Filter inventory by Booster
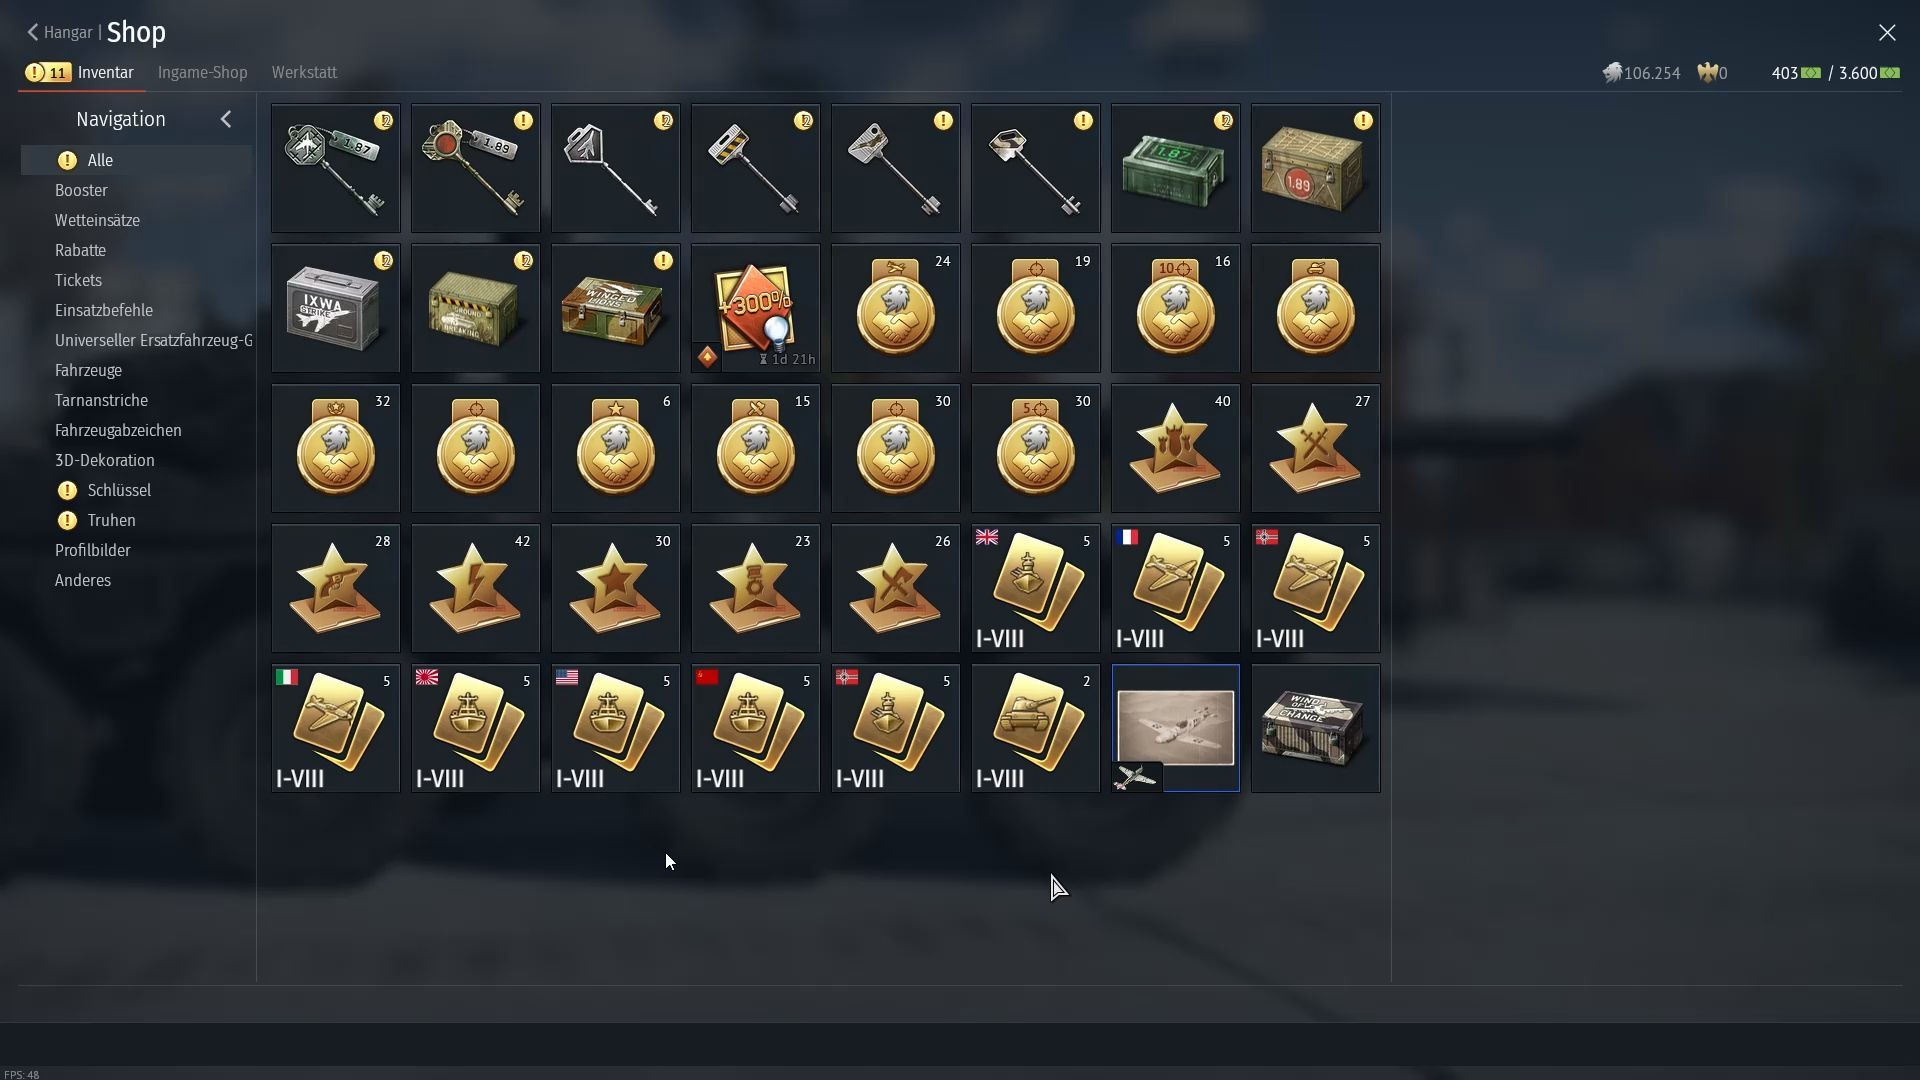This screenshot has width=1920, height=1080. coord(81,190)
